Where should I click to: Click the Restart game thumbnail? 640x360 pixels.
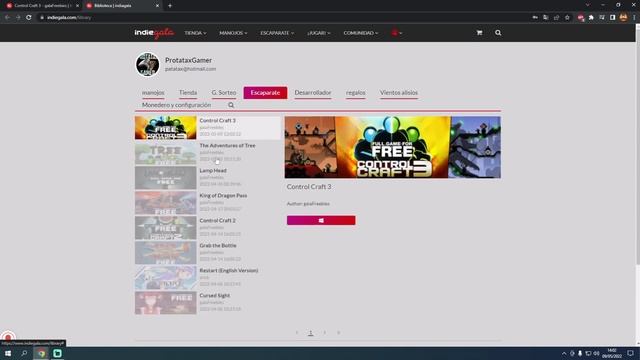(166, 278)
